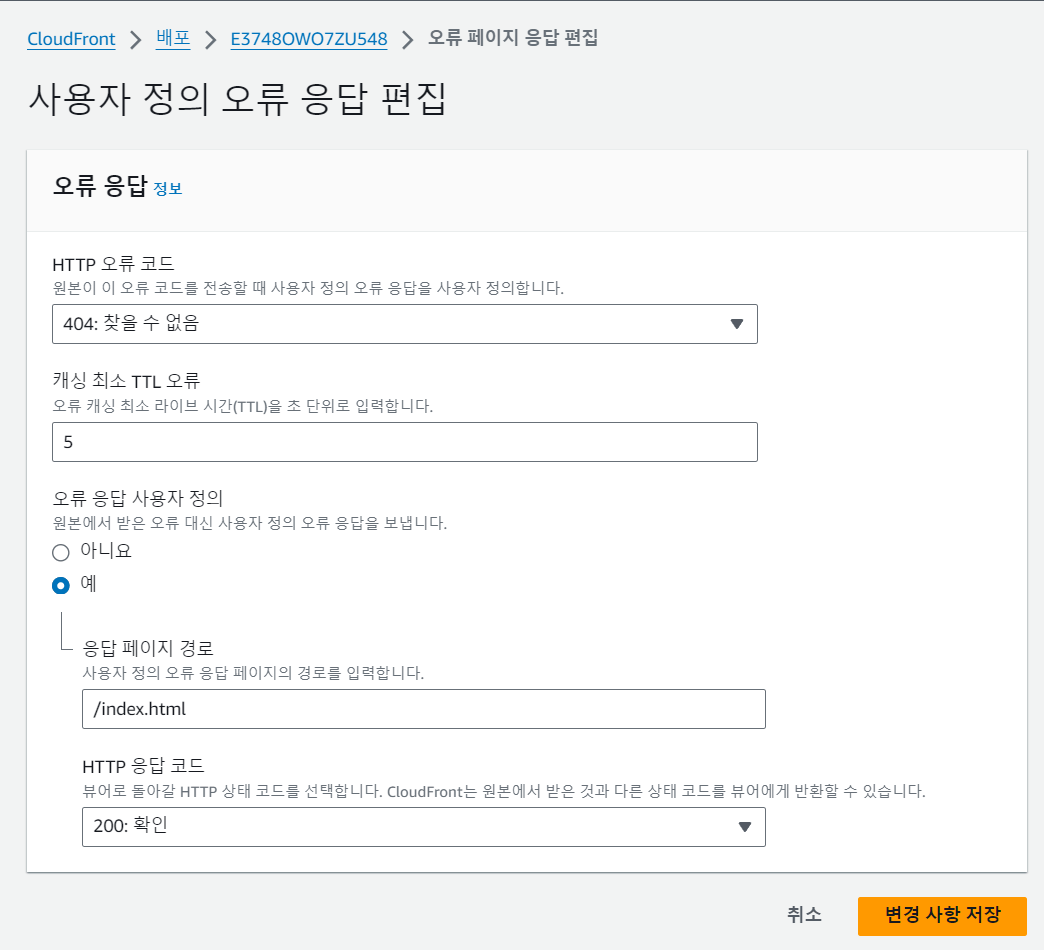Viewport: 1044px width, 950px height.
Task: Open distribution E3748OWO7ZU548 from breadcrumb
Action: [x=308, y=39]
